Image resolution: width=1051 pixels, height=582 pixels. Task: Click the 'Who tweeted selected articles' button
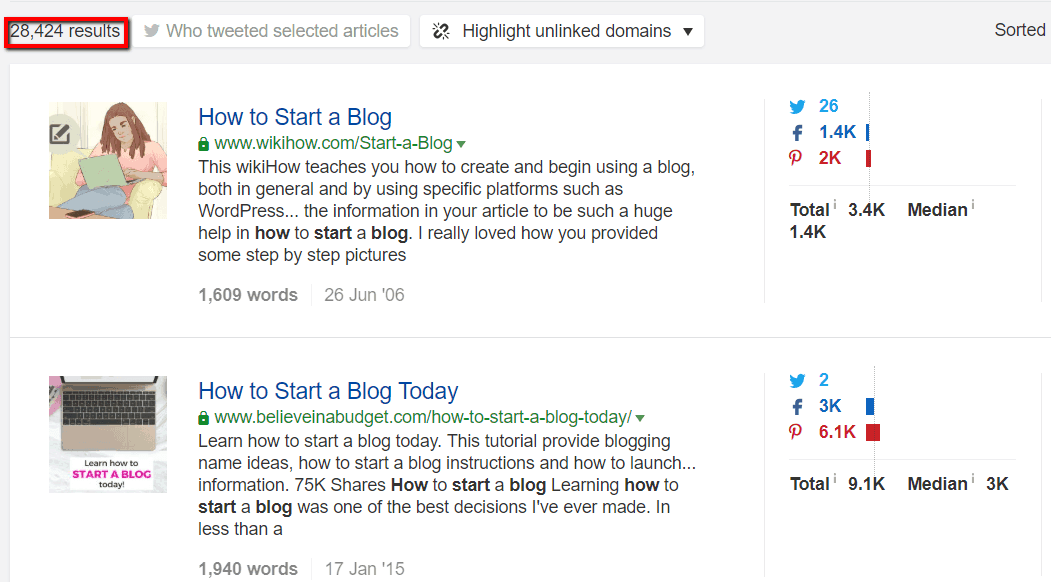(x=272, y=31)
